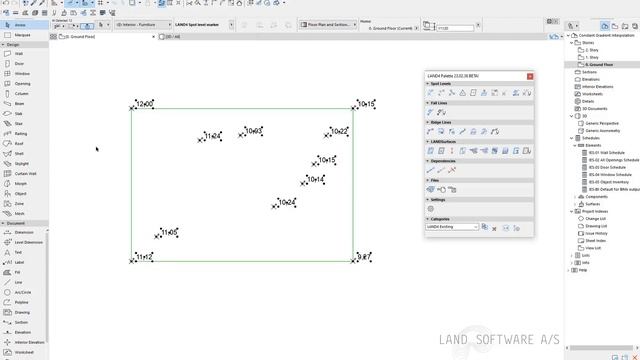Image resolution: width=640 pixels, height=360 pixels.
Task: Collapse the Fall Lines section
Action: tap(428, 103)
